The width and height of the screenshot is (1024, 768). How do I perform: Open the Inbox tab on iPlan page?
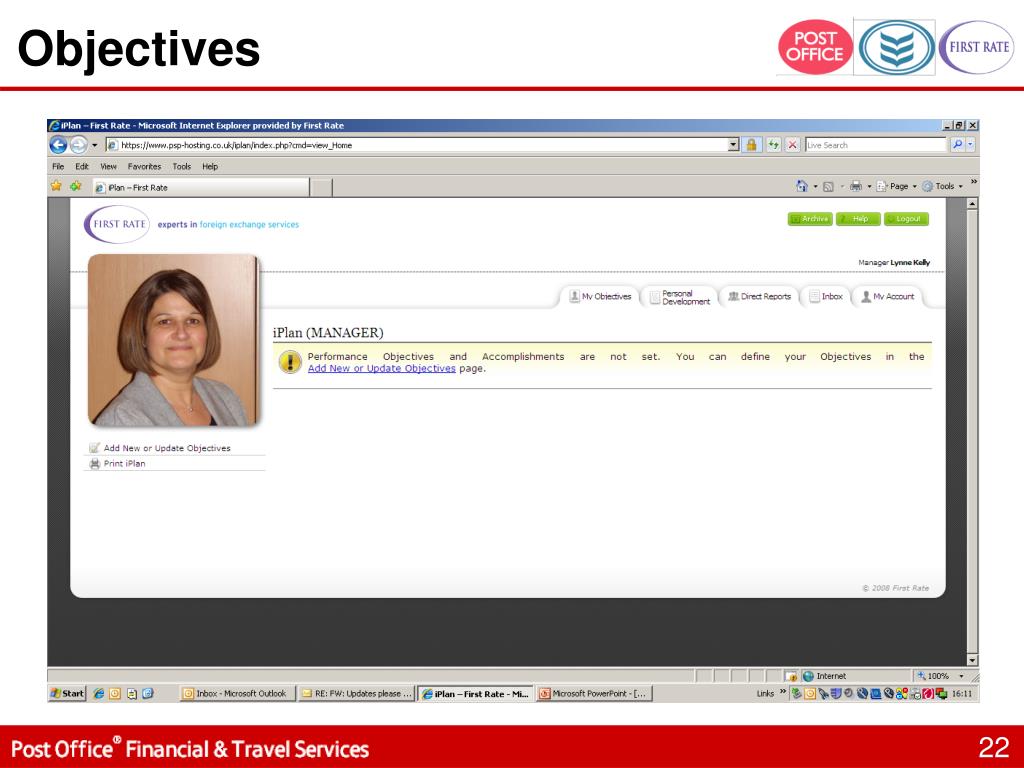826,296
